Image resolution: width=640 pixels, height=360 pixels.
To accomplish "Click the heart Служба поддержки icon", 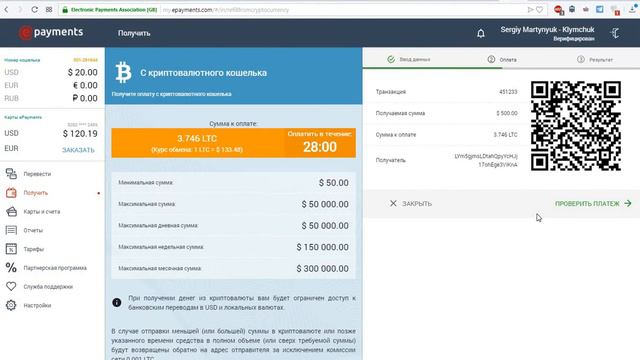I will [11, 286].
